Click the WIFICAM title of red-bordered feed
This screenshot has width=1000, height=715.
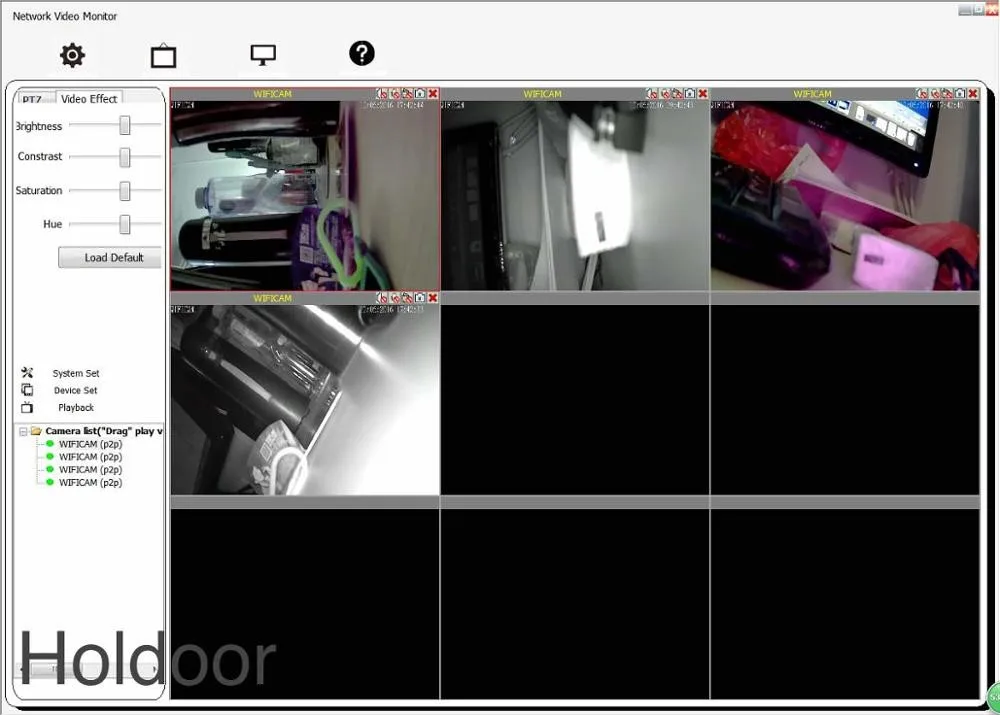tap(272, 94)
